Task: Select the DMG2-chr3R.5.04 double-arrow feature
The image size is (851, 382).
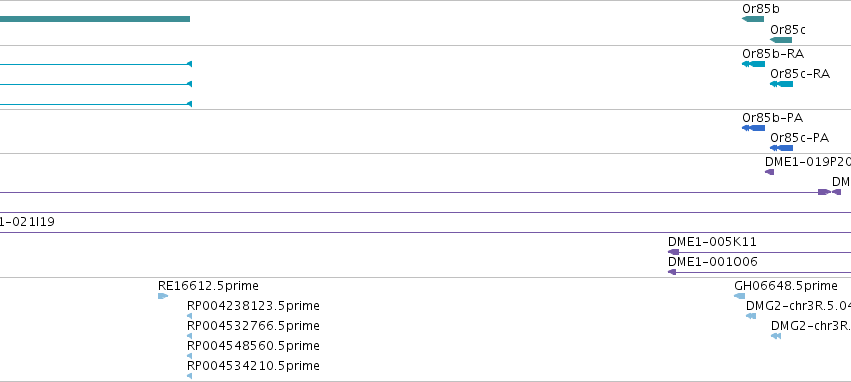Action: [x=751, y=316]
